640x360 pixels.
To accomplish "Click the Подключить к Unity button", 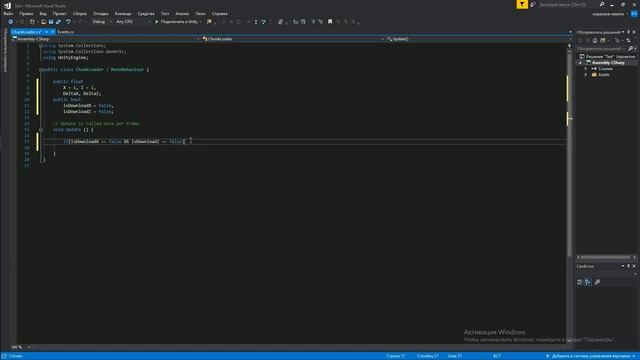I will click(x=176, y=22).
